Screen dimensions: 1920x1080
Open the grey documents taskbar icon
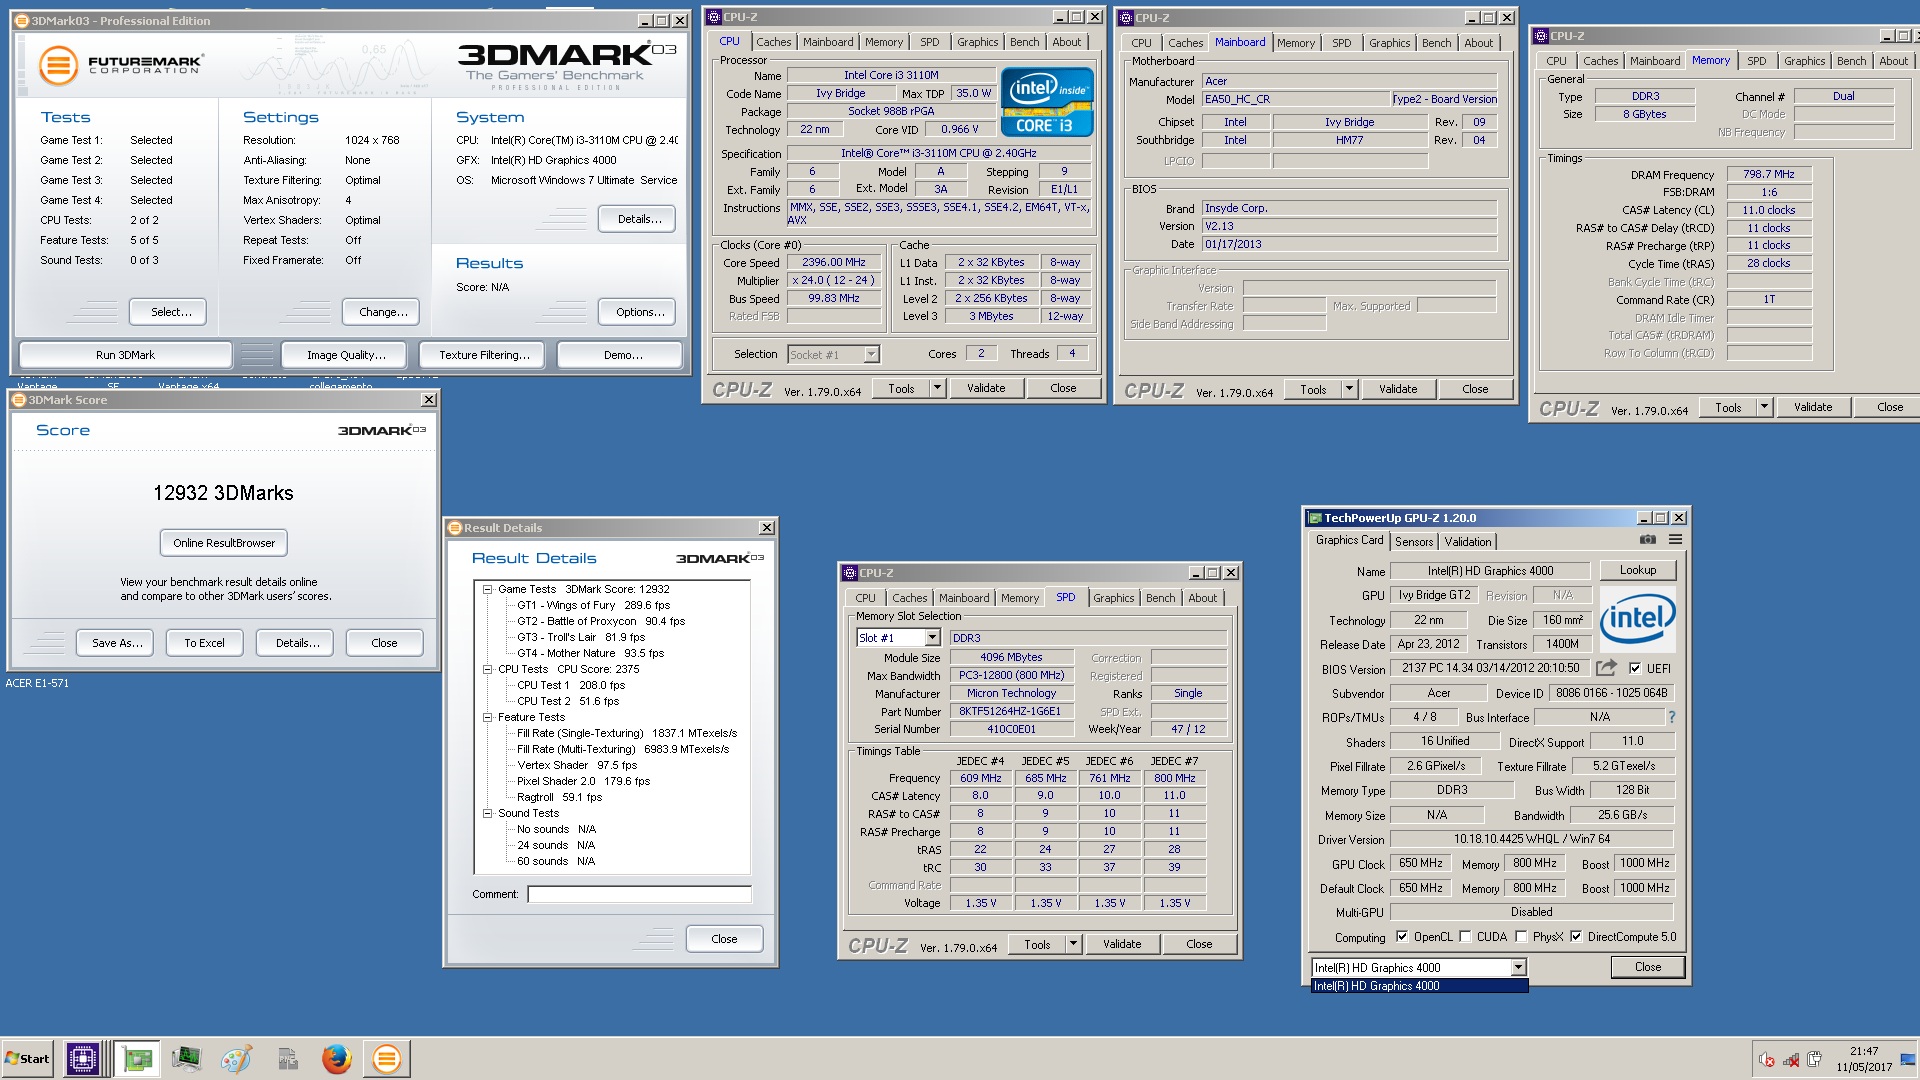[x=287, y=1059]
